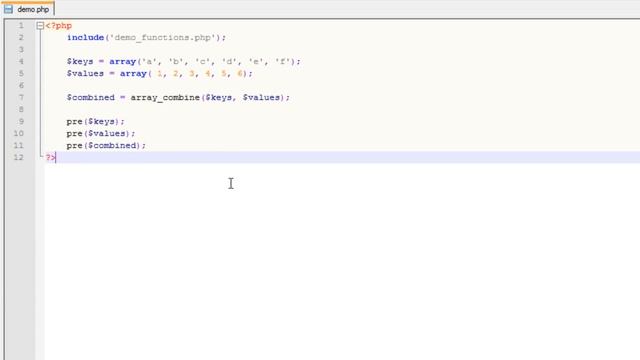Image resolution: width=640 pixels, height=360 pixels.
Task: Click pre($values); on line 10
Action: 101,133
